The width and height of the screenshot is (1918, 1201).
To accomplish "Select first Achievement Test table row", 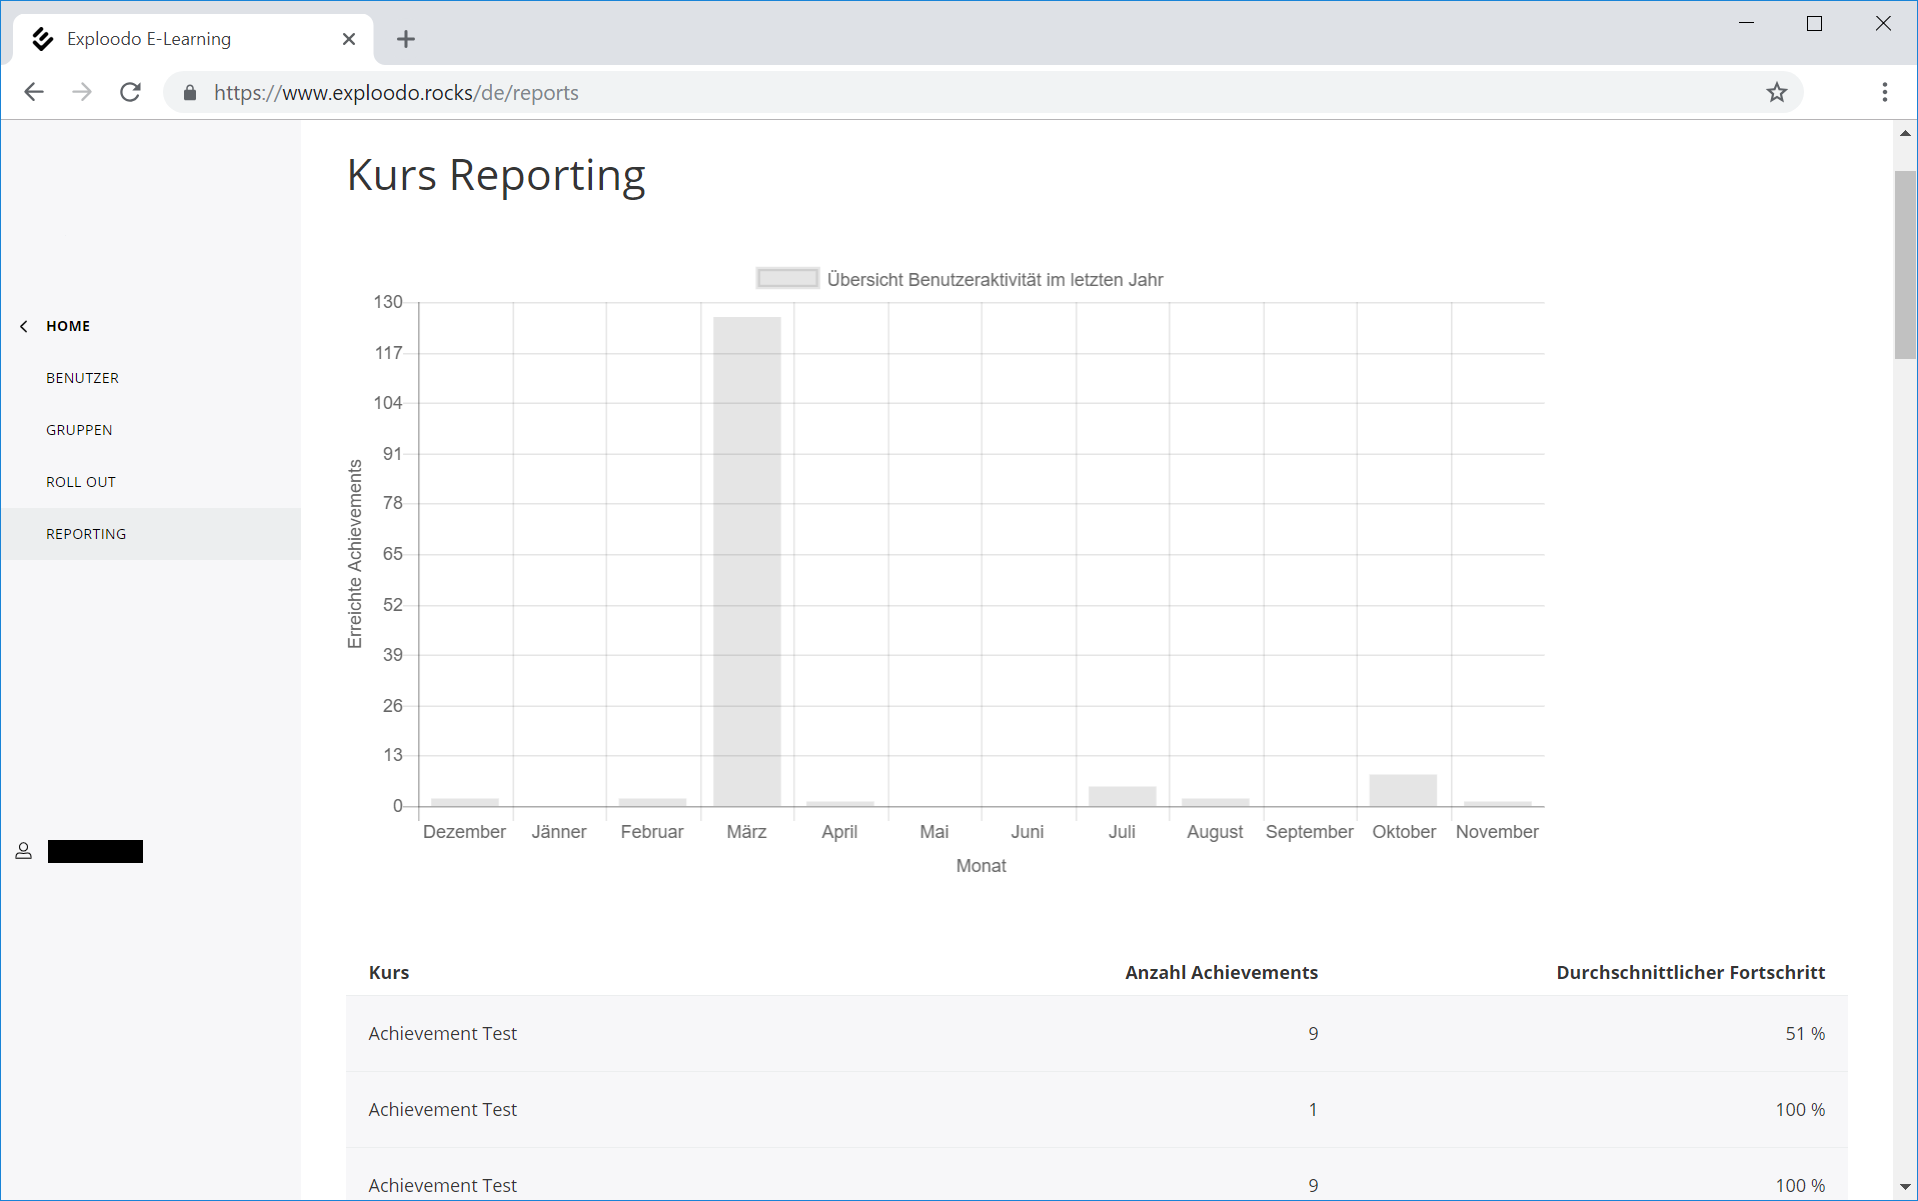I will tap(1095, 1033).
